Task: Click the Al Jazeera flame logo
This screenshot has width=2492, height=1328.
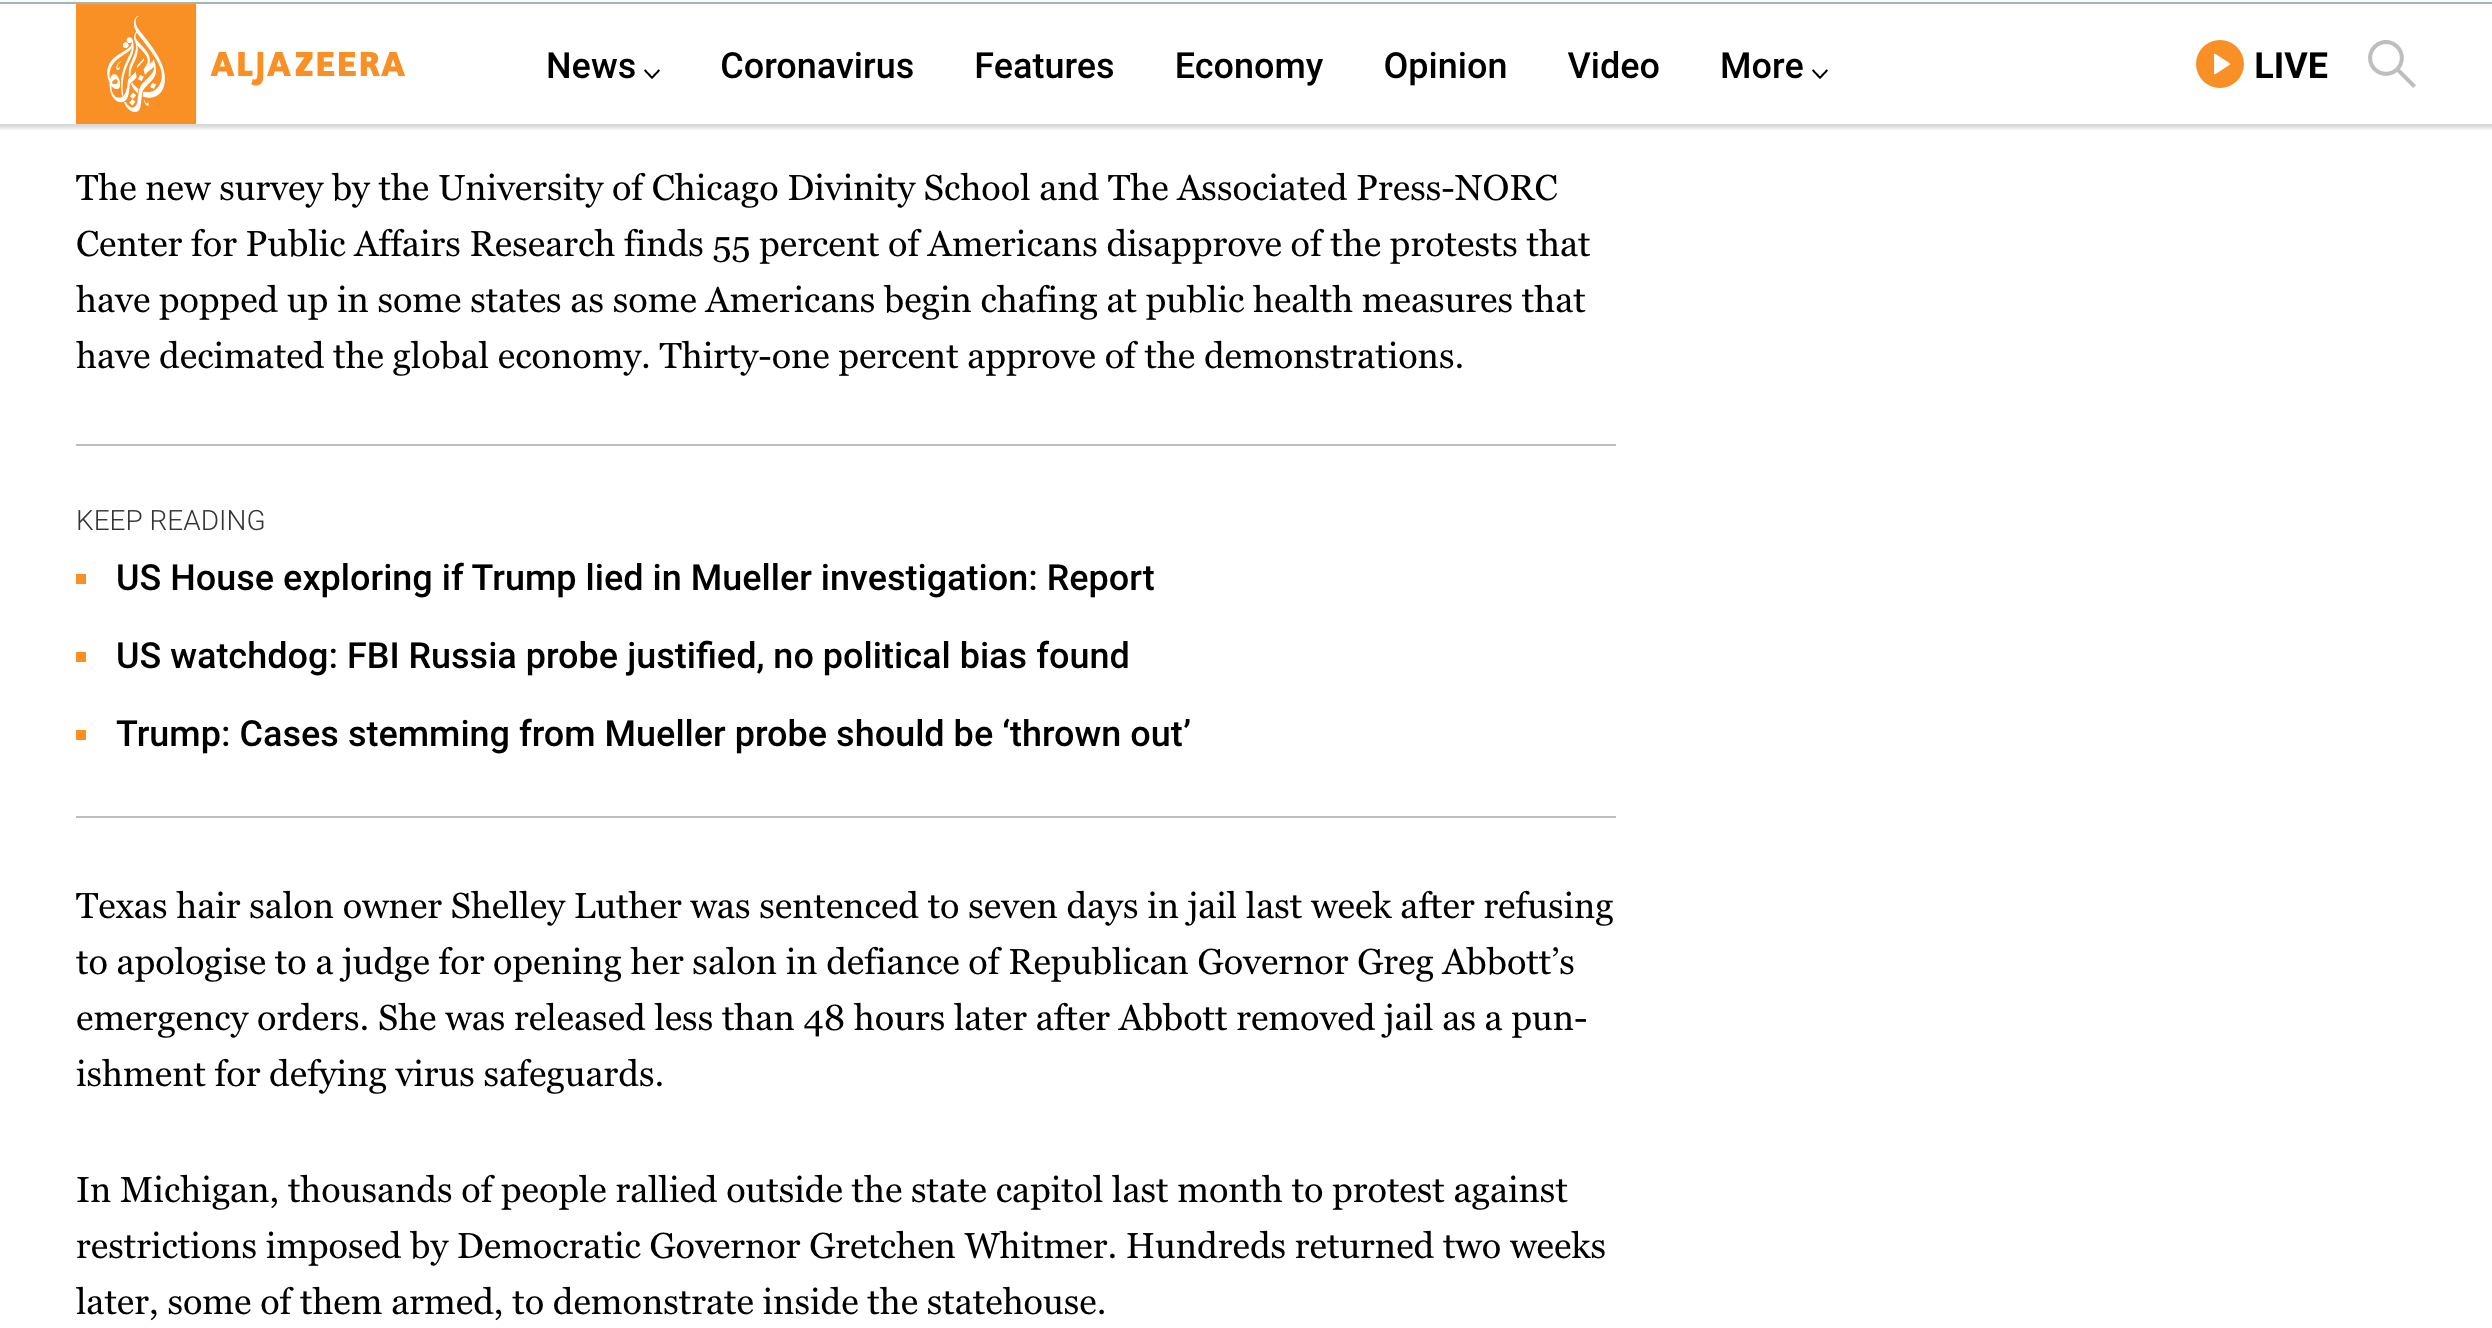Action: (136, 65)
